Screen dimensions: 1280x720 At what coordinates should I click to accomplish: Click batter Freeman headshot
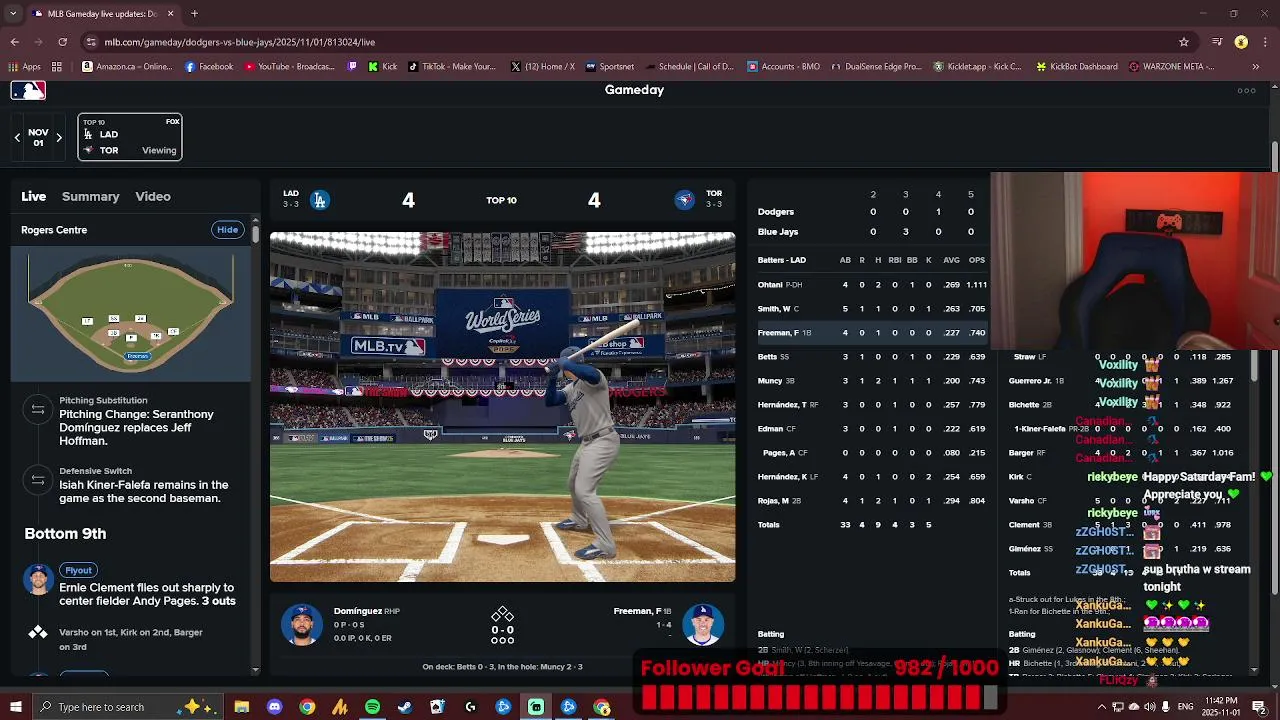pos(703,625)
